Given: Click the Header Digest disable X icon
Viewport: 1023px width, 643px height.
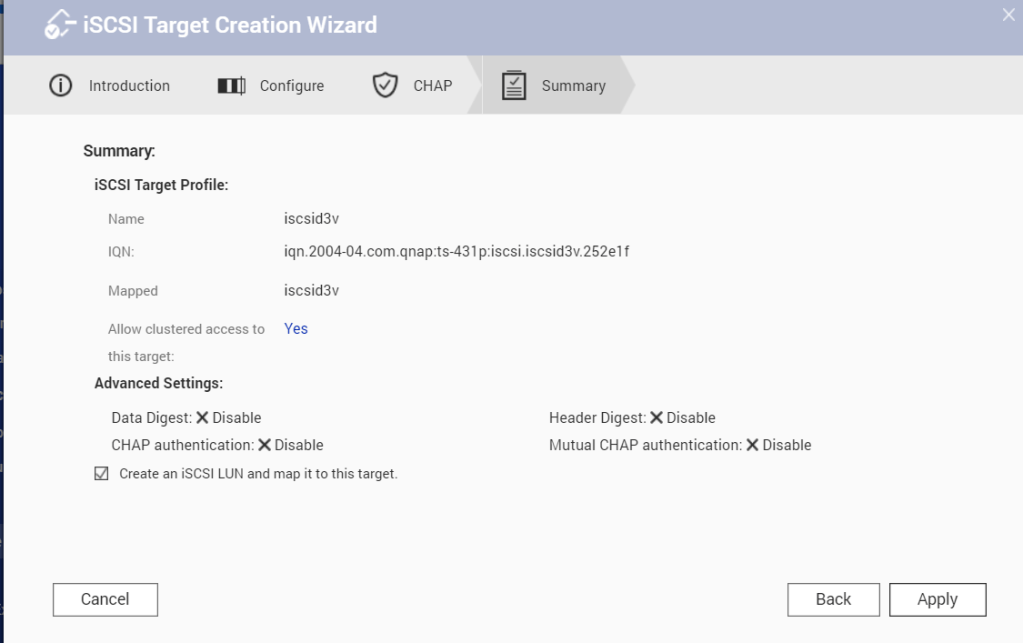Looking at the screenshot, I should click(656, 418).
